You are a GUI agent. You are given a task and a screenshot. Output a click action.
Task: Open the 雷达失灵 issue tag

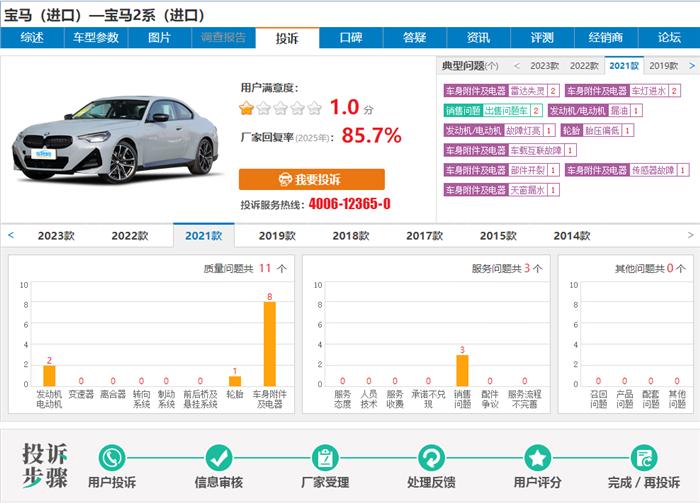click(501, 91)
